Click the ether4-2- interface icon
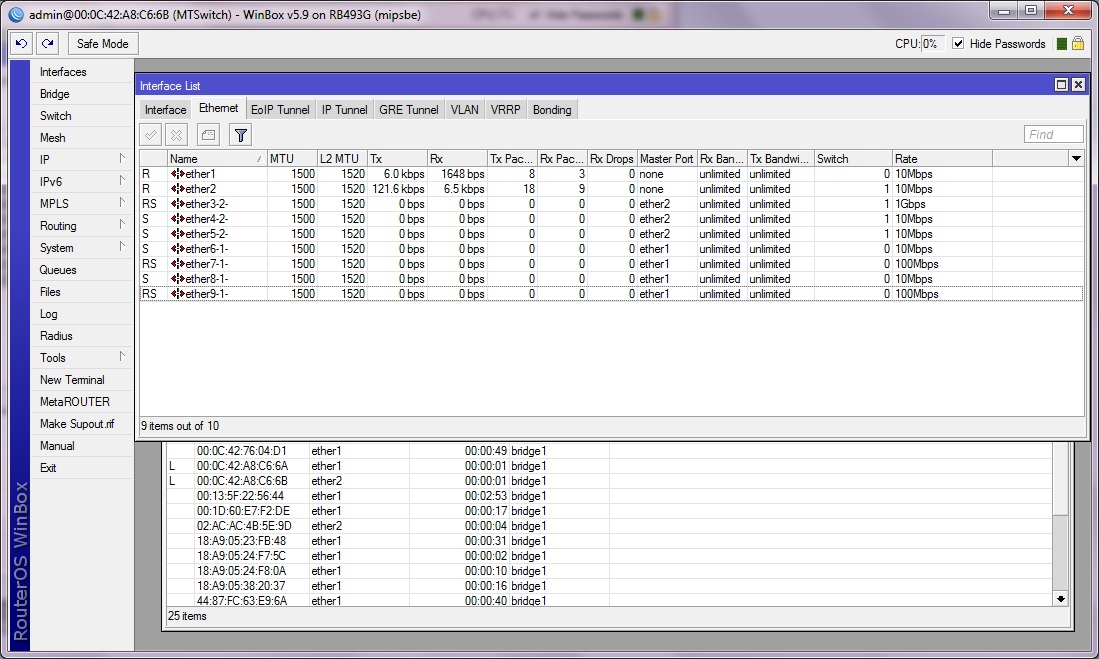The width and height of the screenshot is (1099, 659). [177, 219]
